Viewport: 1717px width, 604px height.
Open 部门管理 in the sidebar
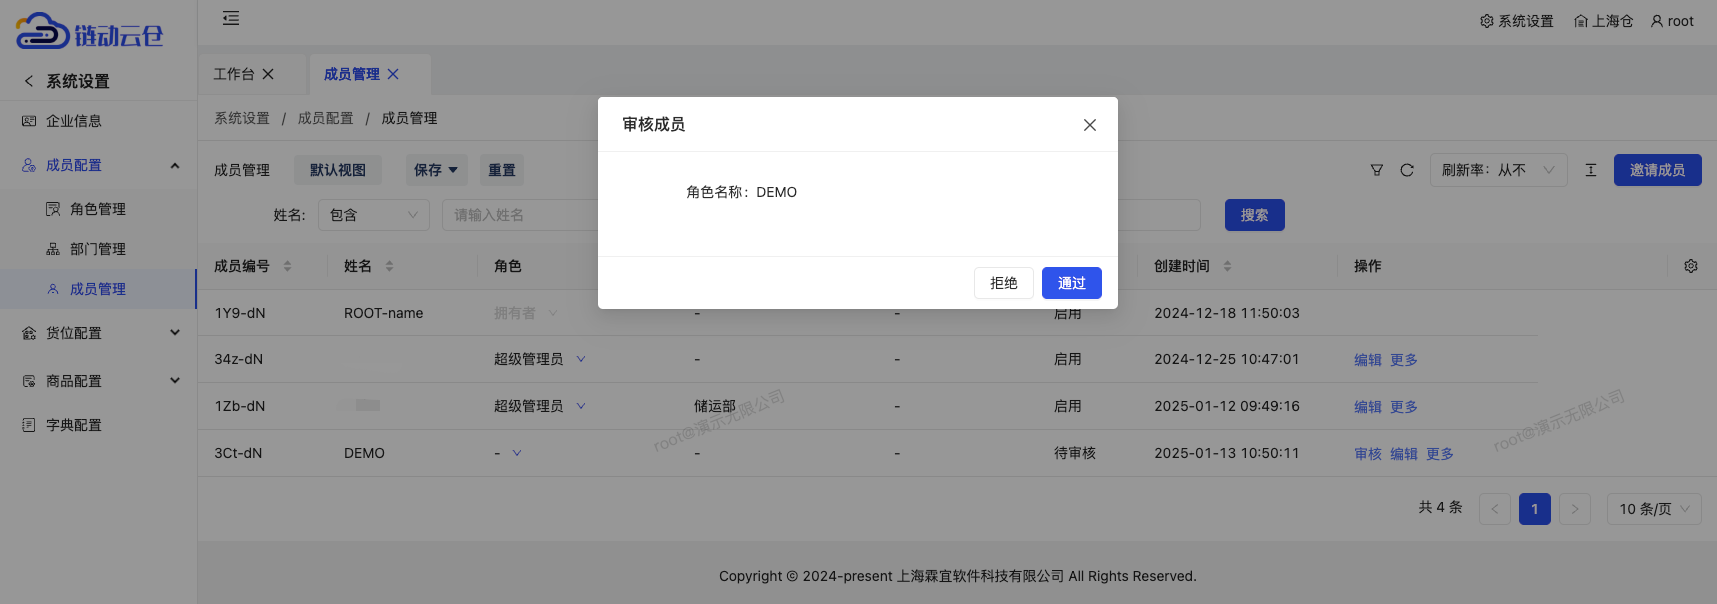(98, 249)
